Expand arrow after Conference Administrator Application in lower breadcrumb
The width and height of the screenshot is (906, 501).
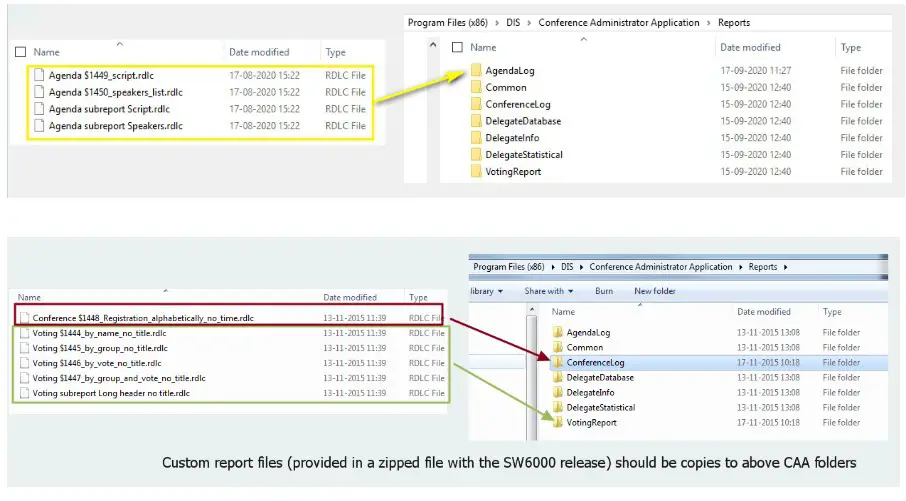[x=740, y=267]
